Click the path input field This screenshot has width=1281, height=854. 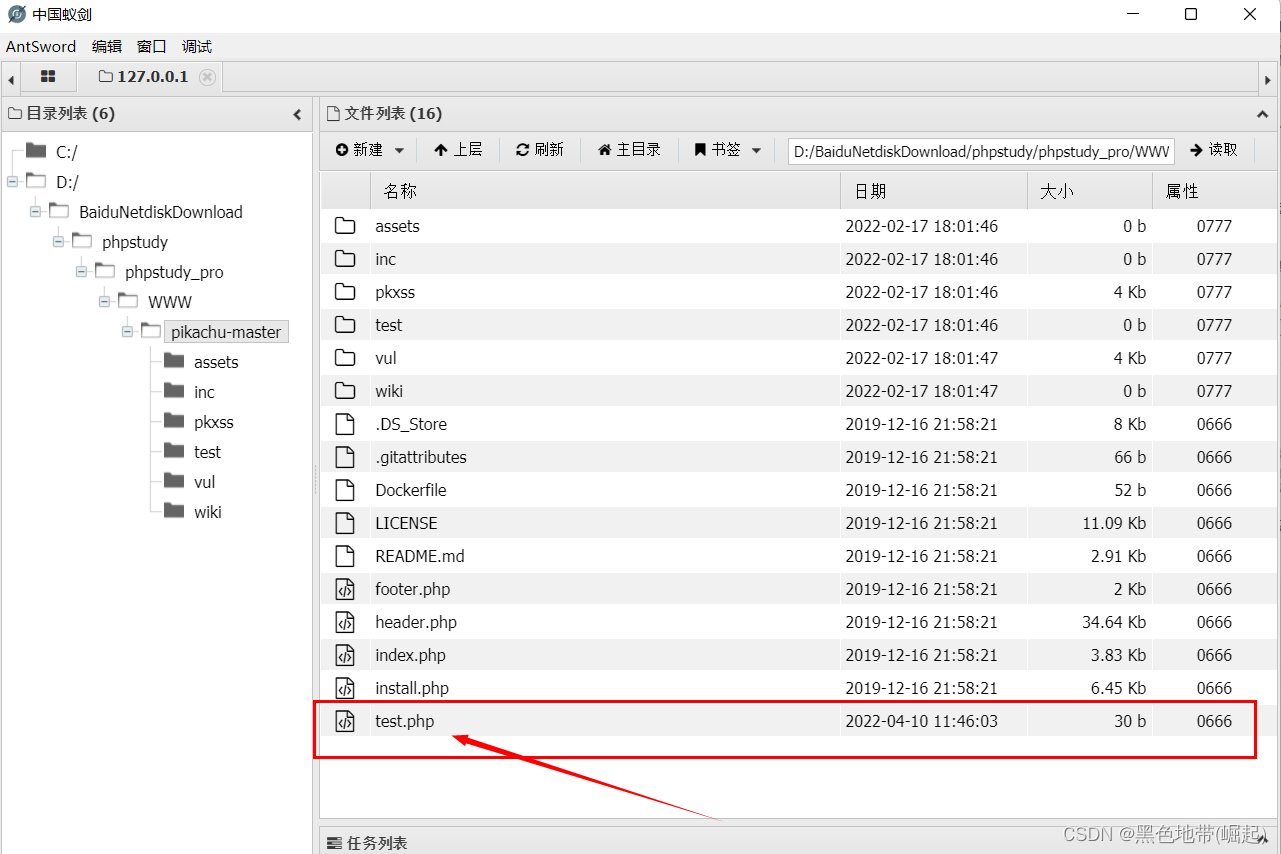981,151
